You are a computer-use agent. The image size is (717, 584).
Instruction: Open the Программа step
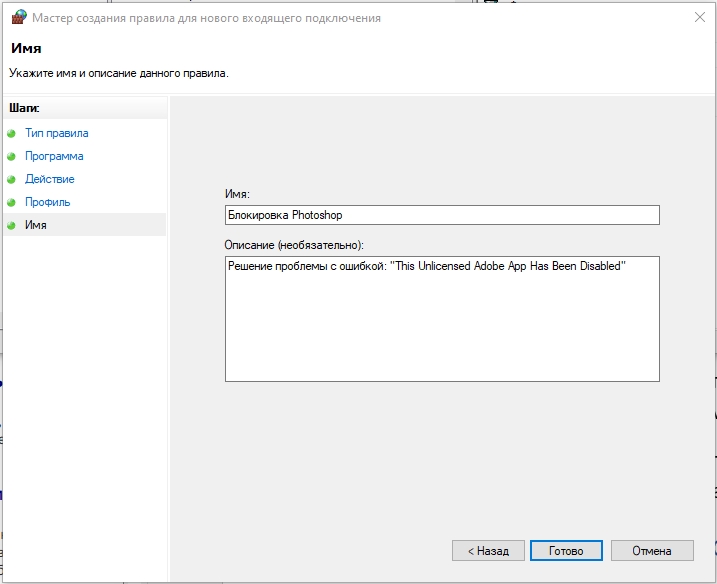coord(54,156)
